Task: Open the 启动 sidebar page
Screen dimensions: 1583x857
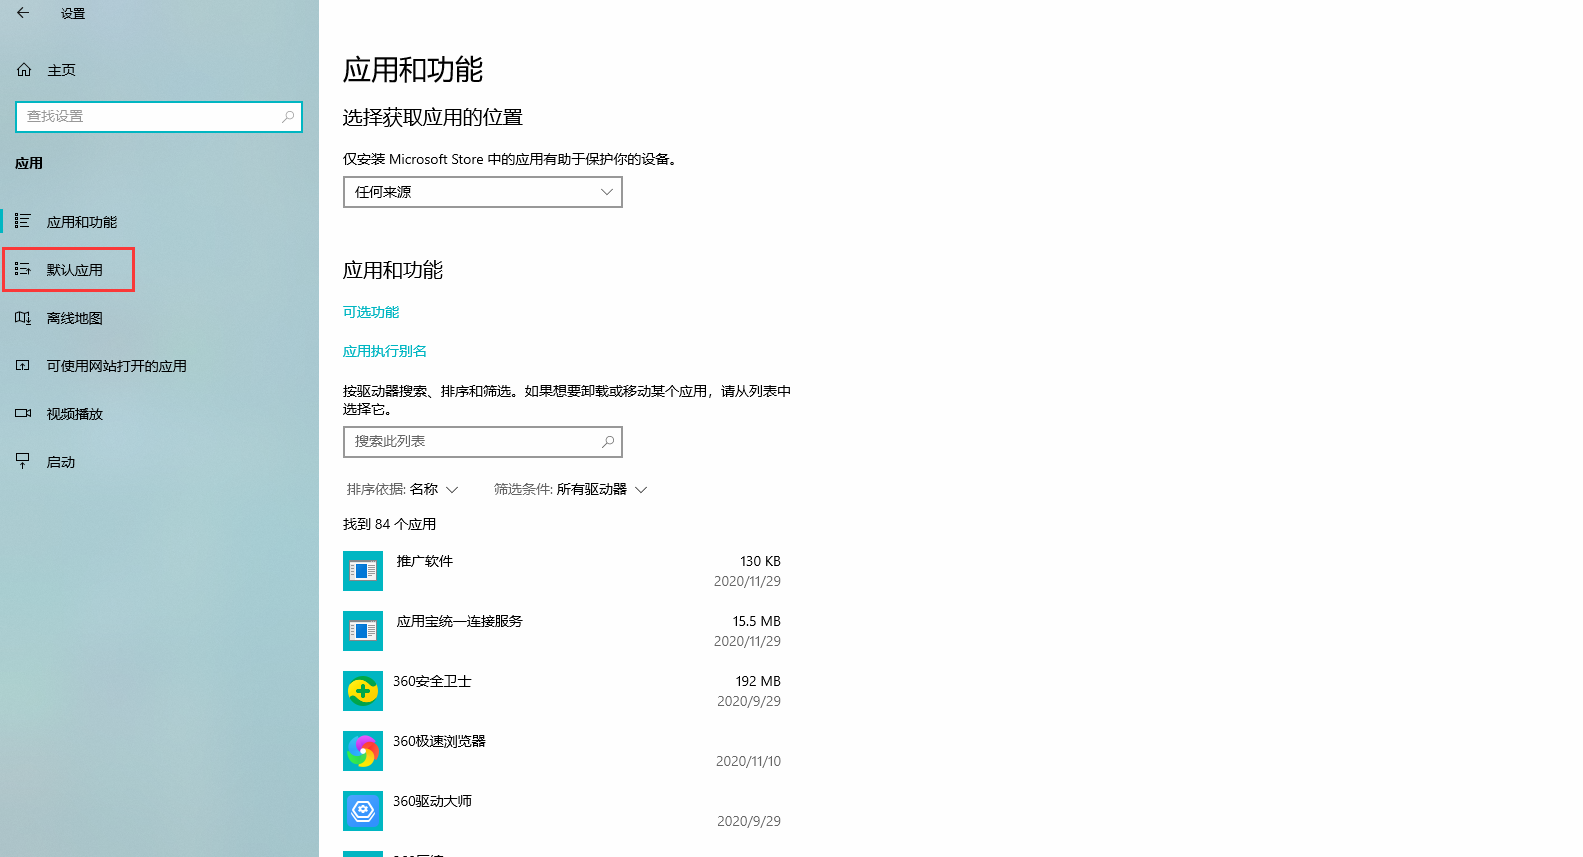Action: click(61, 462)
